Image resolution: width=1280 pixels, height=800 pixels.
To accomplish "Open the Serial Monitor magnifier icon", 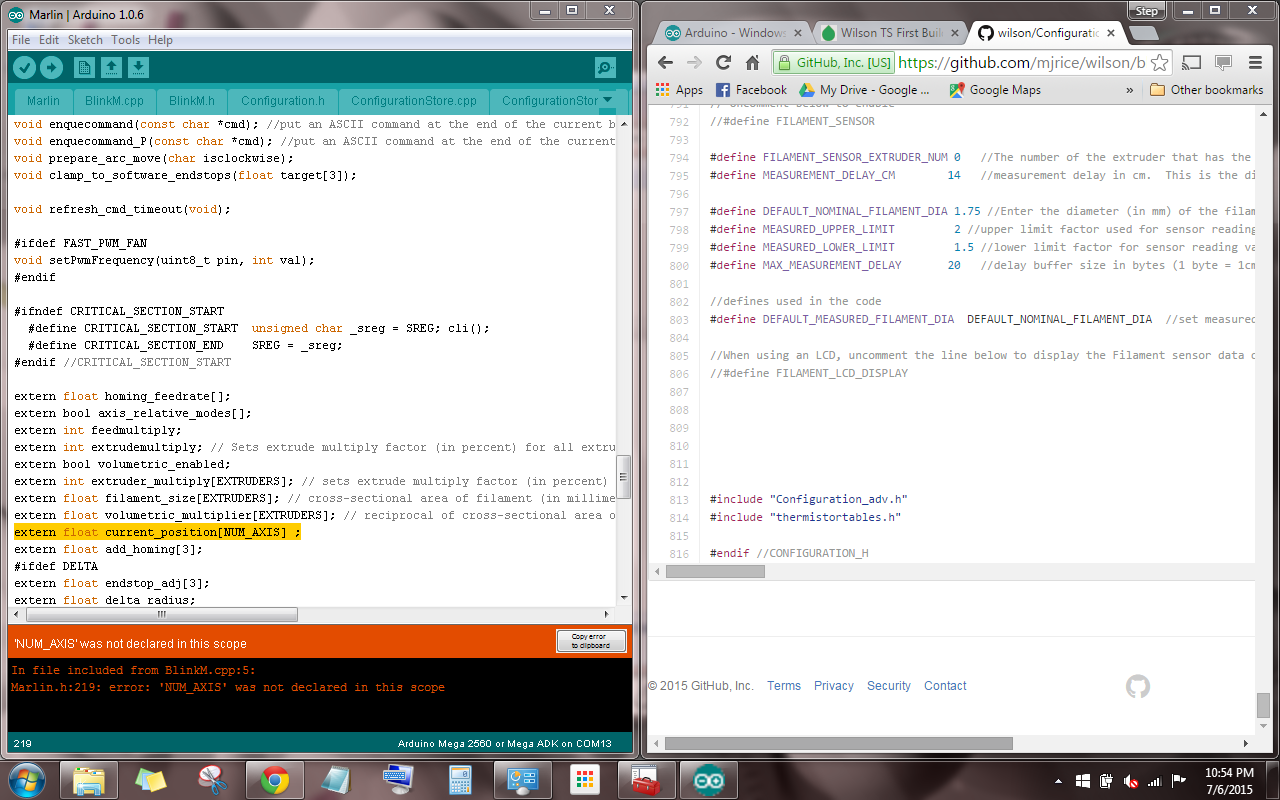I will tap(605, 67).
